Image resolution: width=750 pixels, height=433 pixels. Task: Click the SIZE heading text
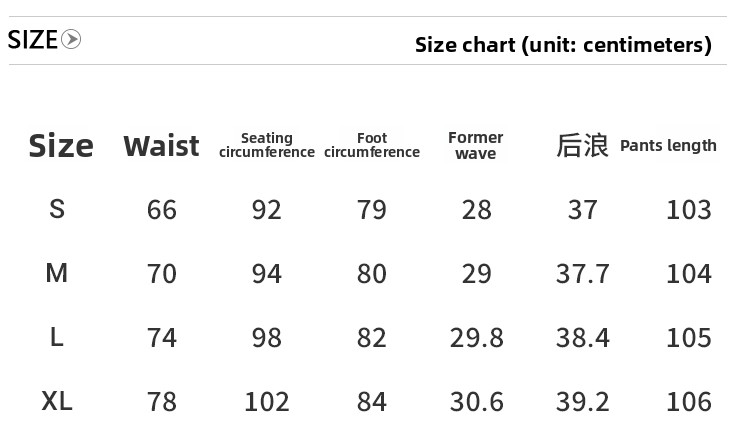[32, 40]
